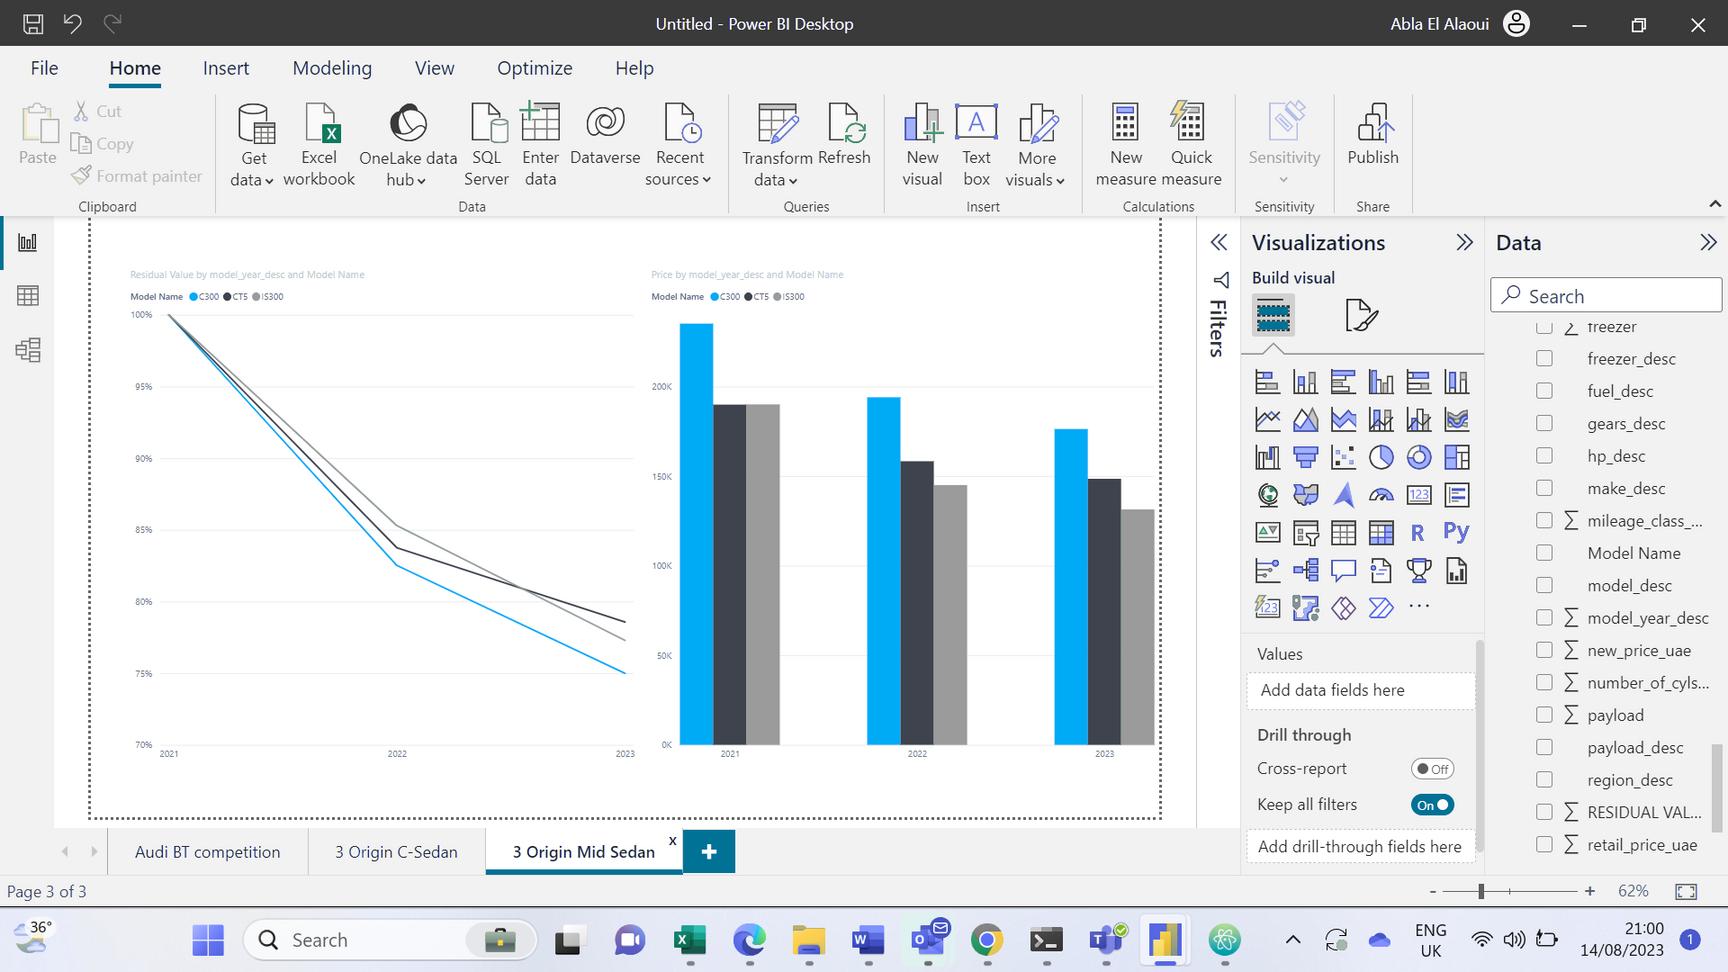This screenshot has width=1728, height=972.
Task: Select the scatter chart visual
Action: coord(1343,457)
